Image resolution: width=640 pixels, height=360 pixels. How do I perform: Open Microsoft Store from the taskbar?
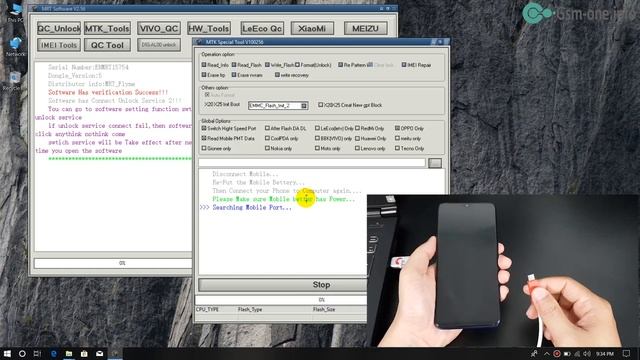pyautogui.click(x=84, y=353)
